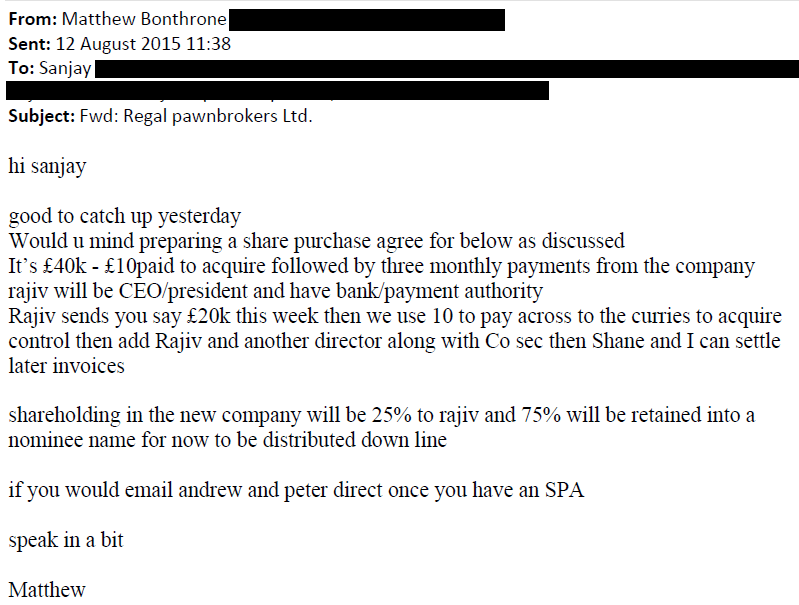Click the sent date 12 August 2015
The image size is (799, 605).
click(x=128, y=44)
